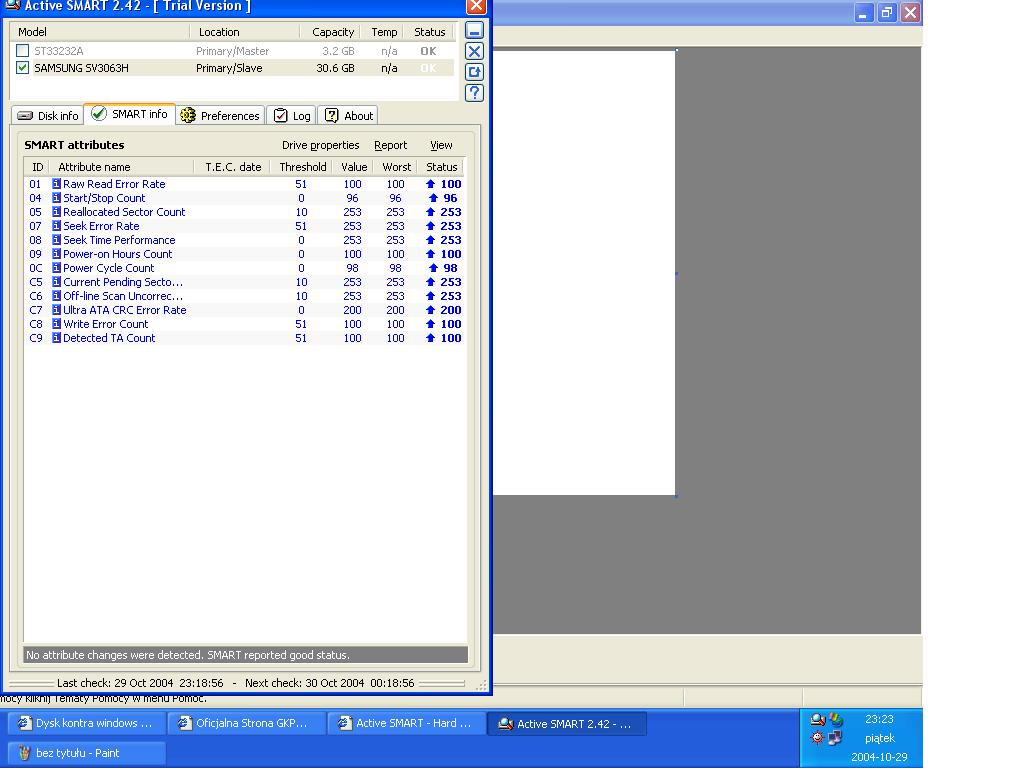Click the question-mark help icon

(x=474, y=92)
